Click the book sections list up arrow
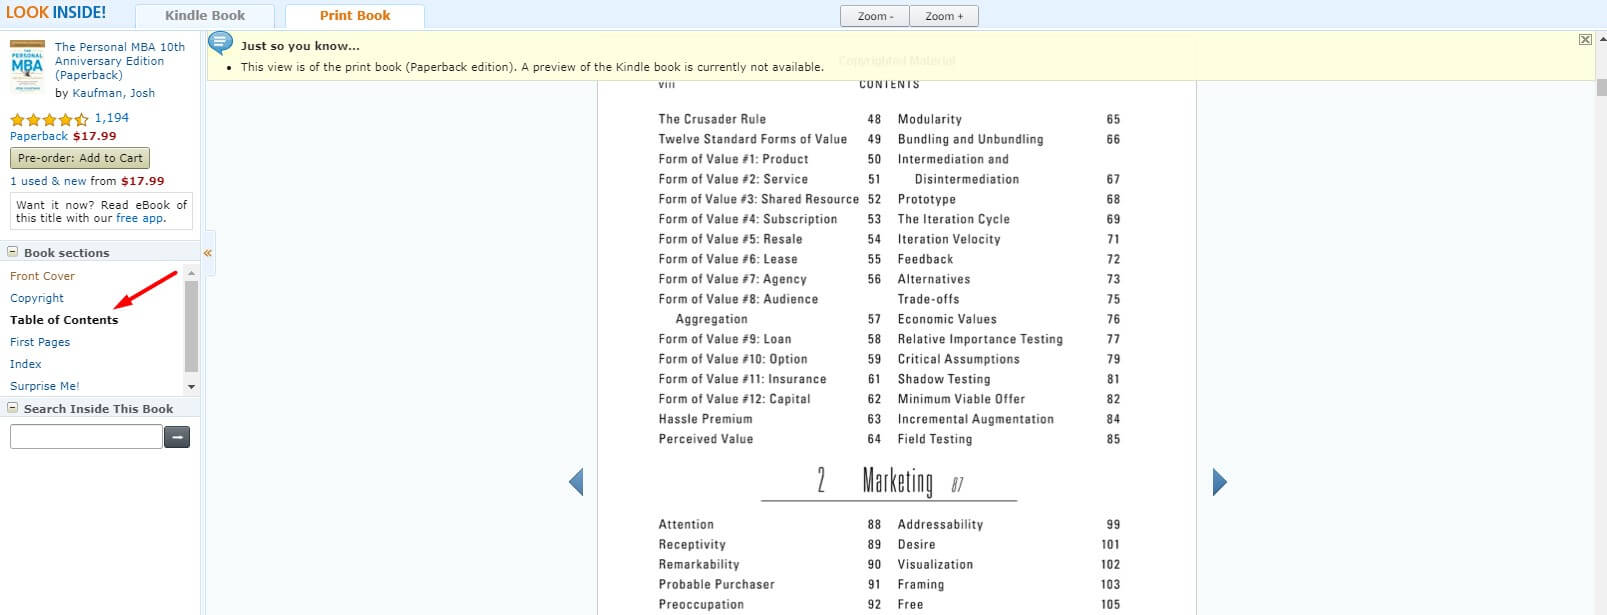The height and width of the screenshot is (615, 1607). (191, 273)
